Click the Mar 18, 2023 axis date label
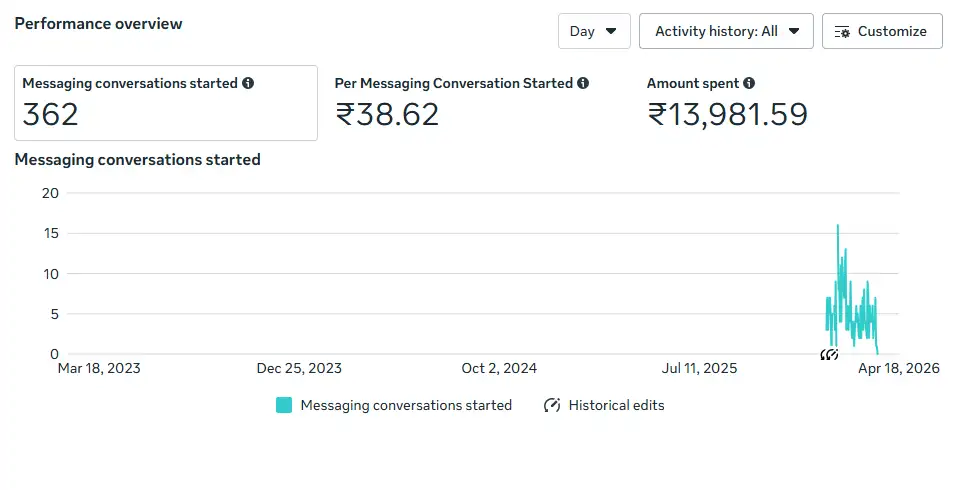956x490 pixels. pyautogui.click(x=99, y=368)
